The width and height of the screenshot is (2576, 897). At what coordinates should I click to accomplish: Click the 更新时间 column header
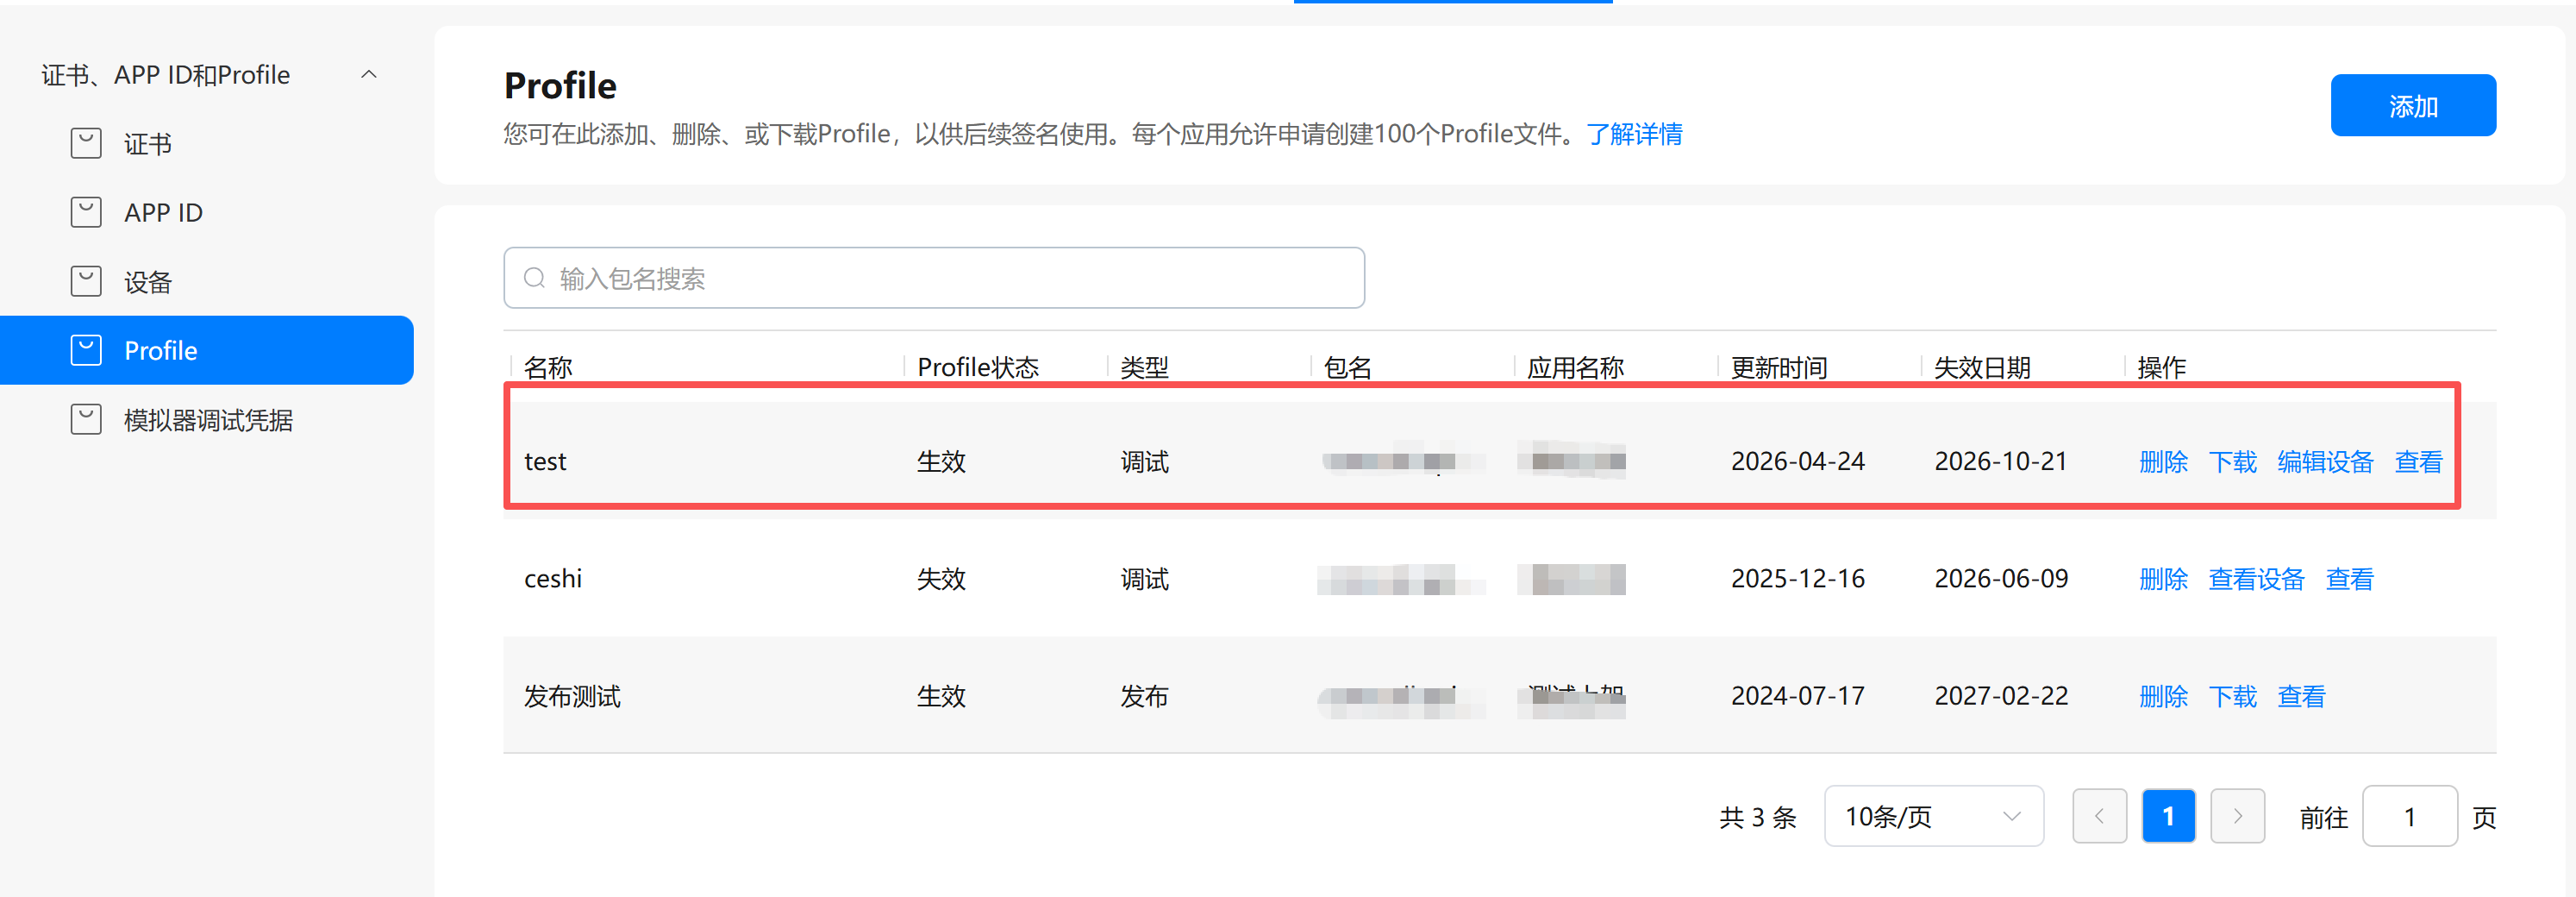pyautogui.click(x=1778, y=367)
